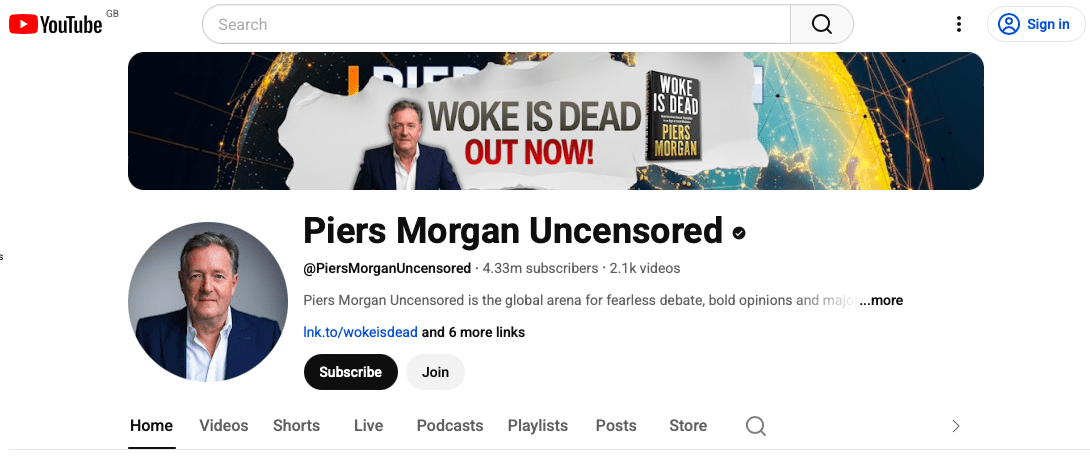Follow the lnk.to/wokeisdead link
1090x461 pixels.
click(x=361, y=332)
